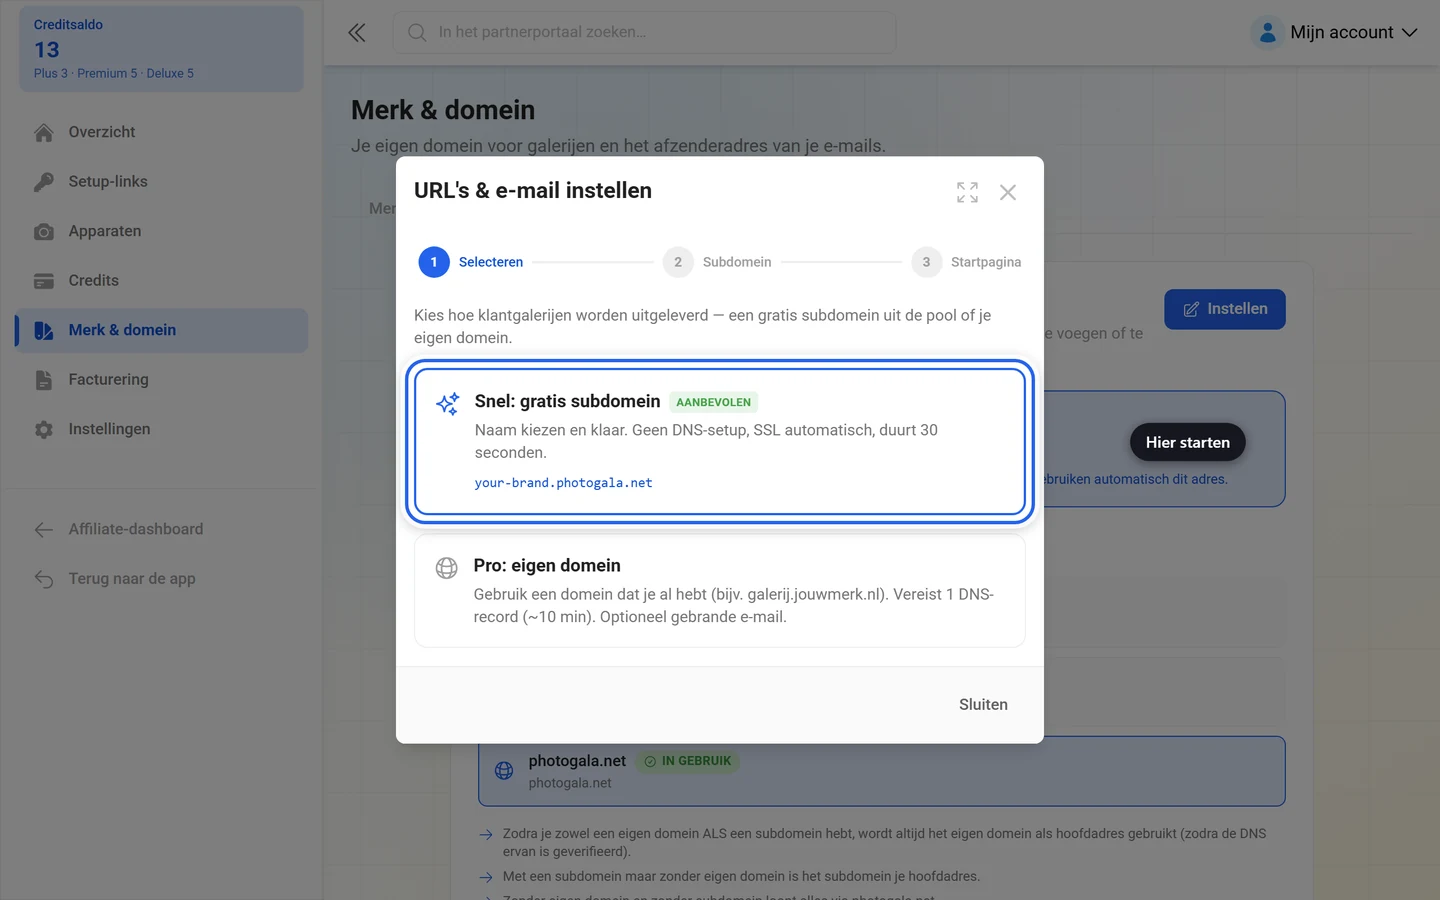Expand the Mijn account dropdown chevron
Screen dimensions: 1440x900
tap(1410, 33)
